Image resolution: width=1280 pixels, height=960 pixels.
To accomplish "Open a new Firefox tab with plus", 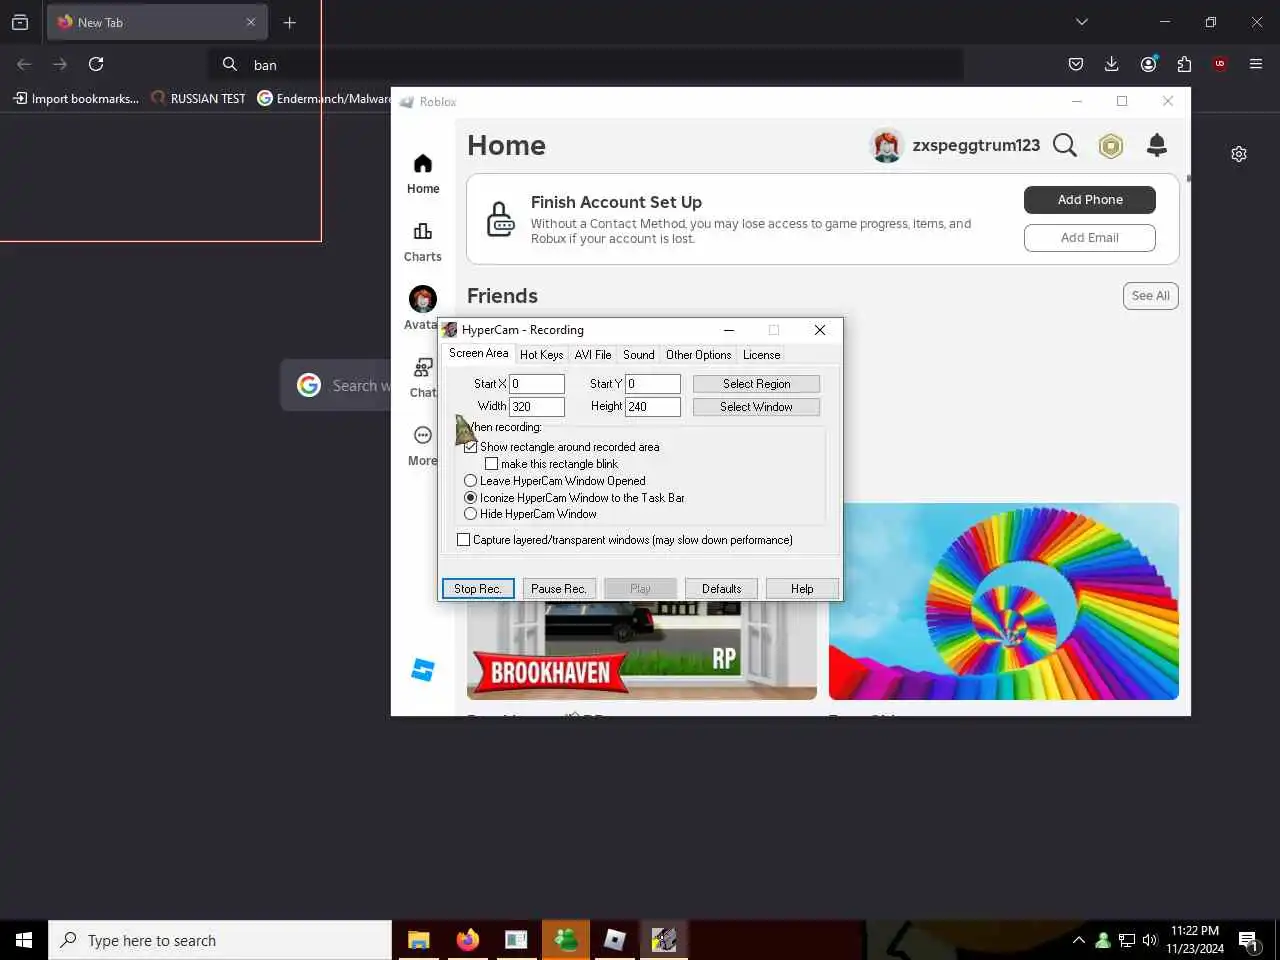I will click(290, 22).
